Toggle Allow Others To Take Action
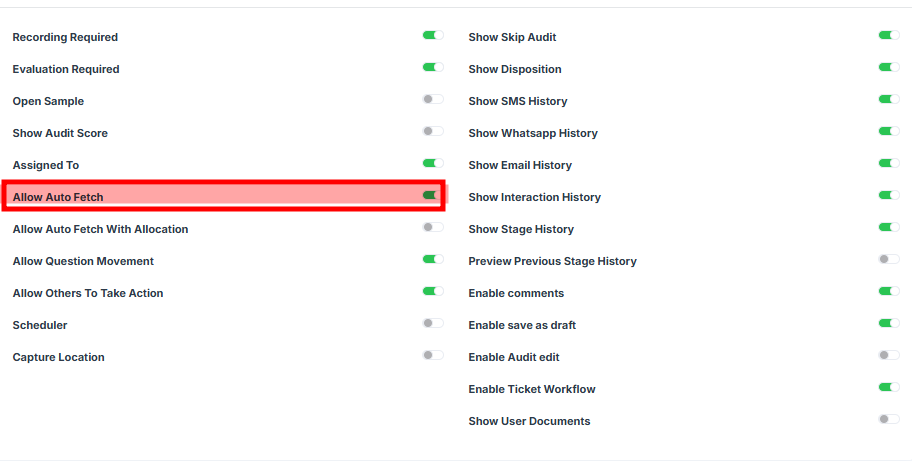The width and height of the screenshot is (912, 461). click(432, 291)
